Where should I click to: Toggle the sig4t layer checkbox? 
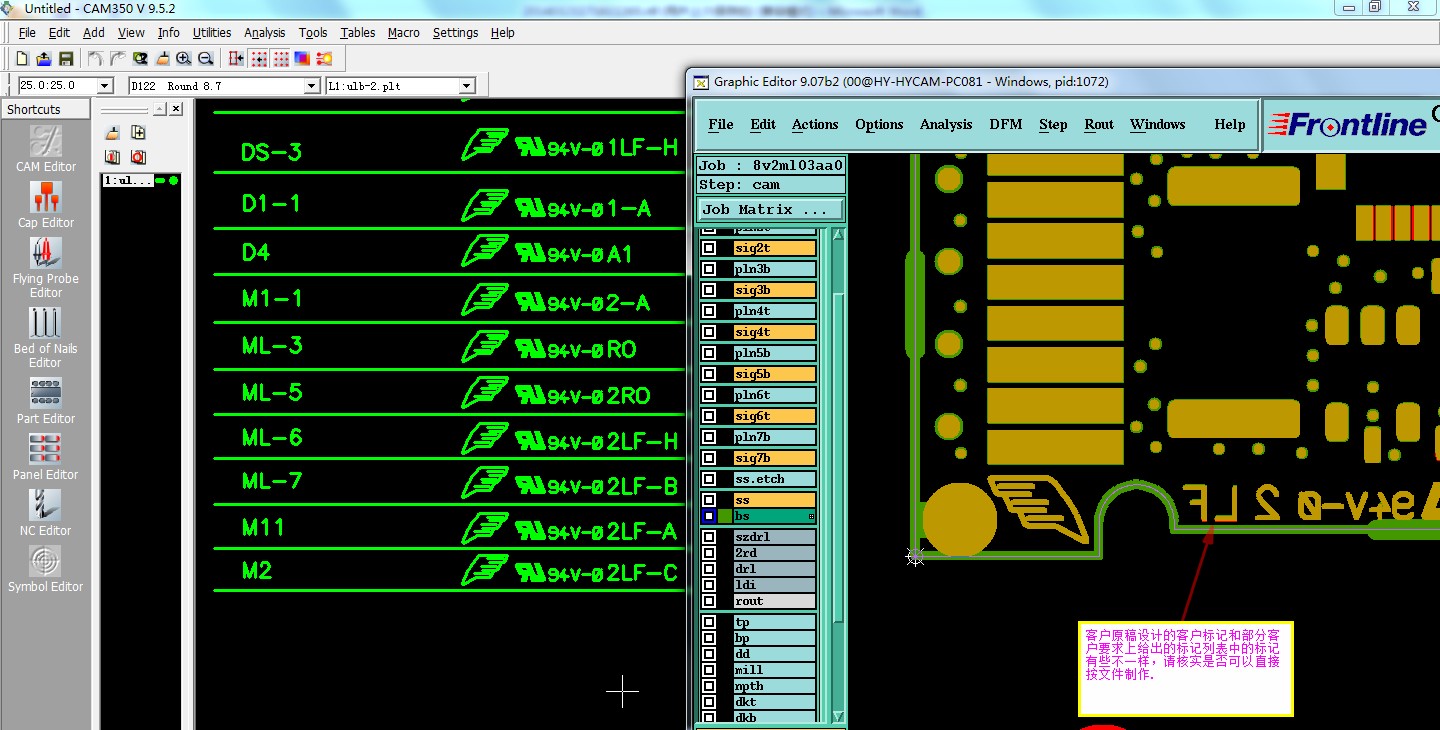pos(709,332)
